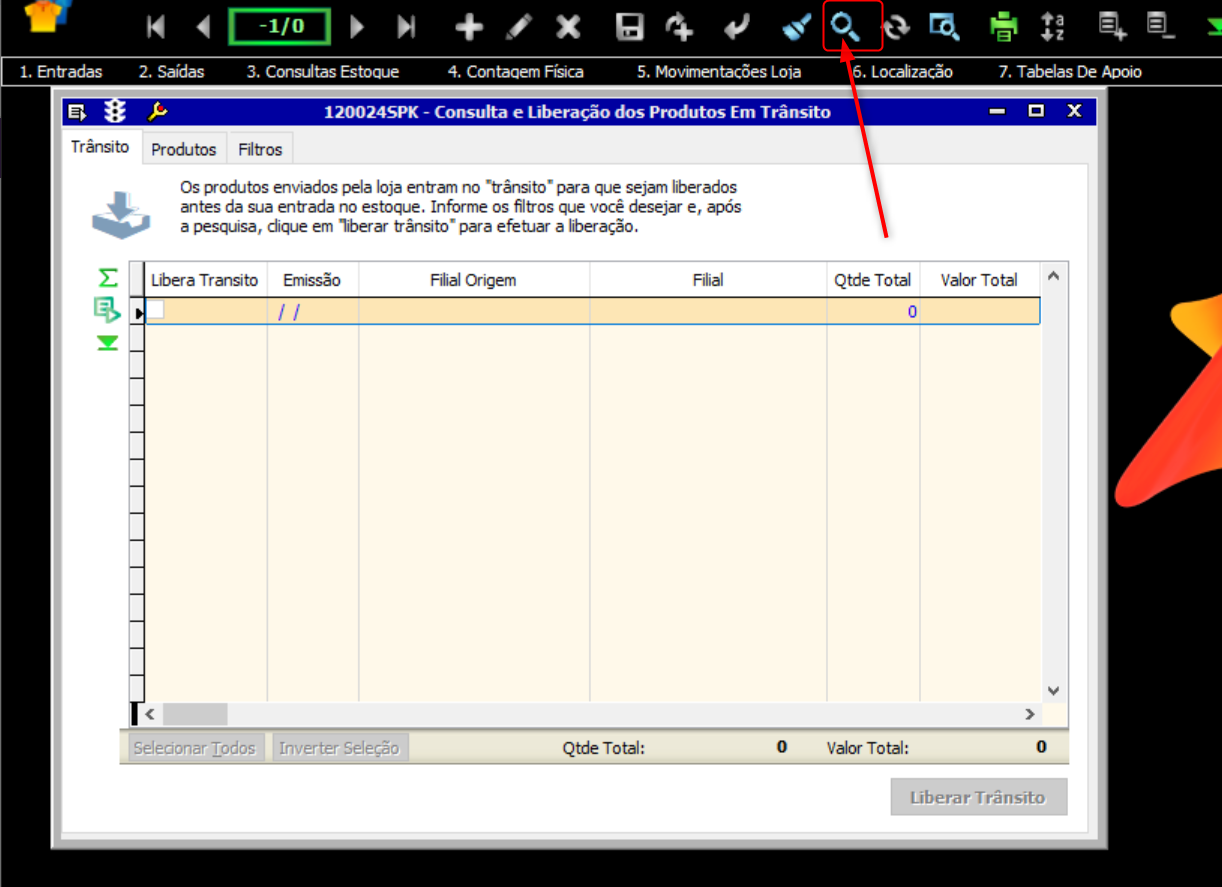Click the green partial arrow at toolbar's right edge
Screen dimensions: 1222x887
coord(1213,27)
